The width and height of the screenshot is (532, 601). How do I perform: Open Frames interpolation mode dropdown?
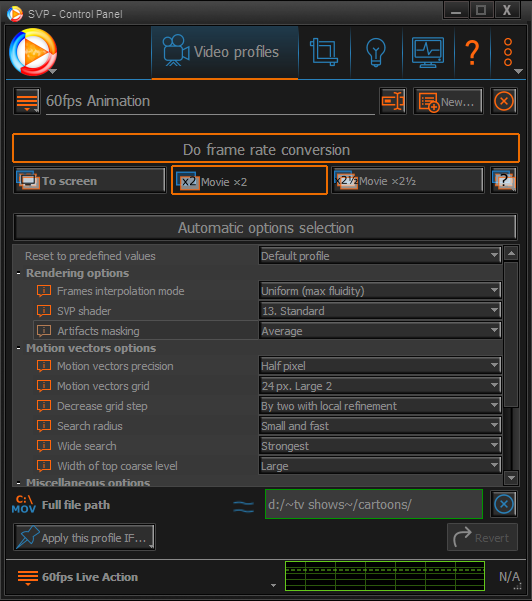tap(380, 291)
